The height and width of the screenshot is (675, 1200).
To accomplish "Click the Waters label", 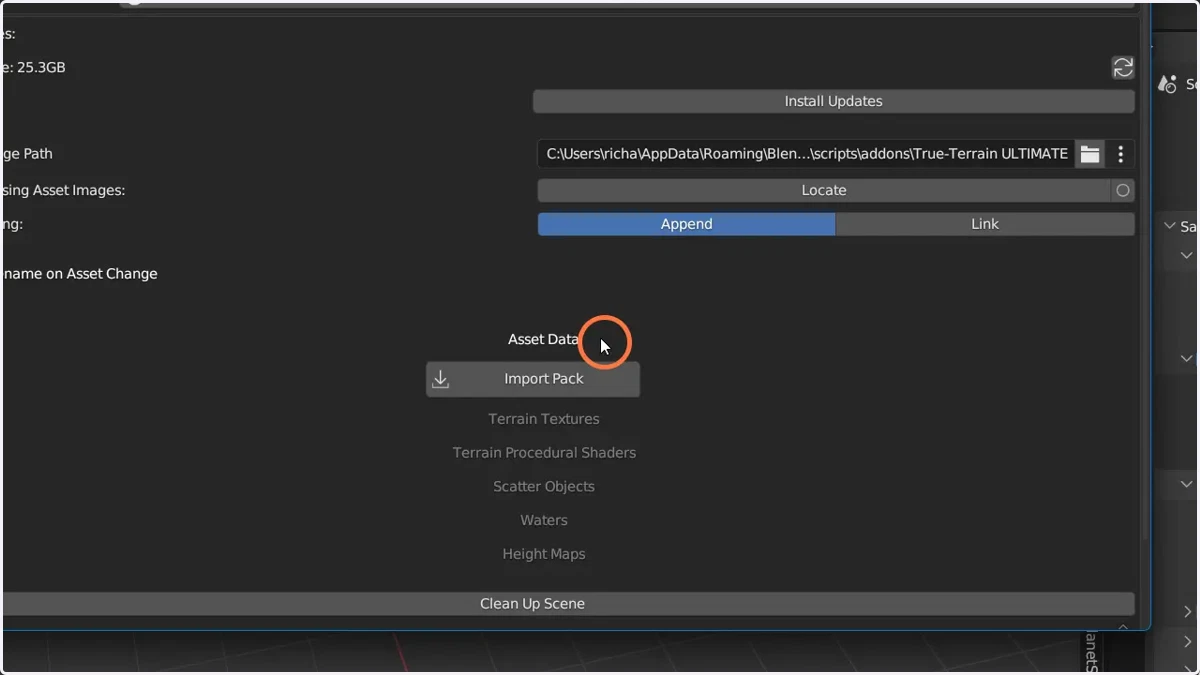I will 544,521.
